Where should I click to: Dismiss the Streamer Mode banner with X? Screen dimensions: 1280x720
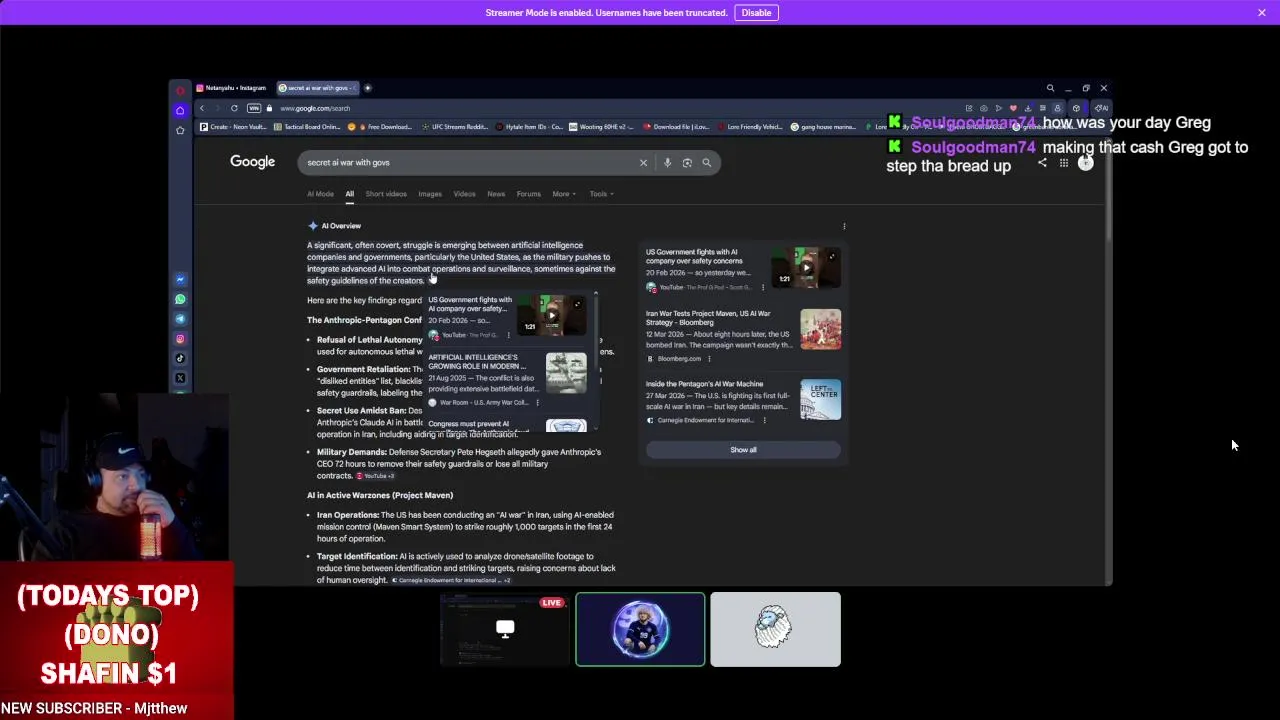coord(1262,12)
